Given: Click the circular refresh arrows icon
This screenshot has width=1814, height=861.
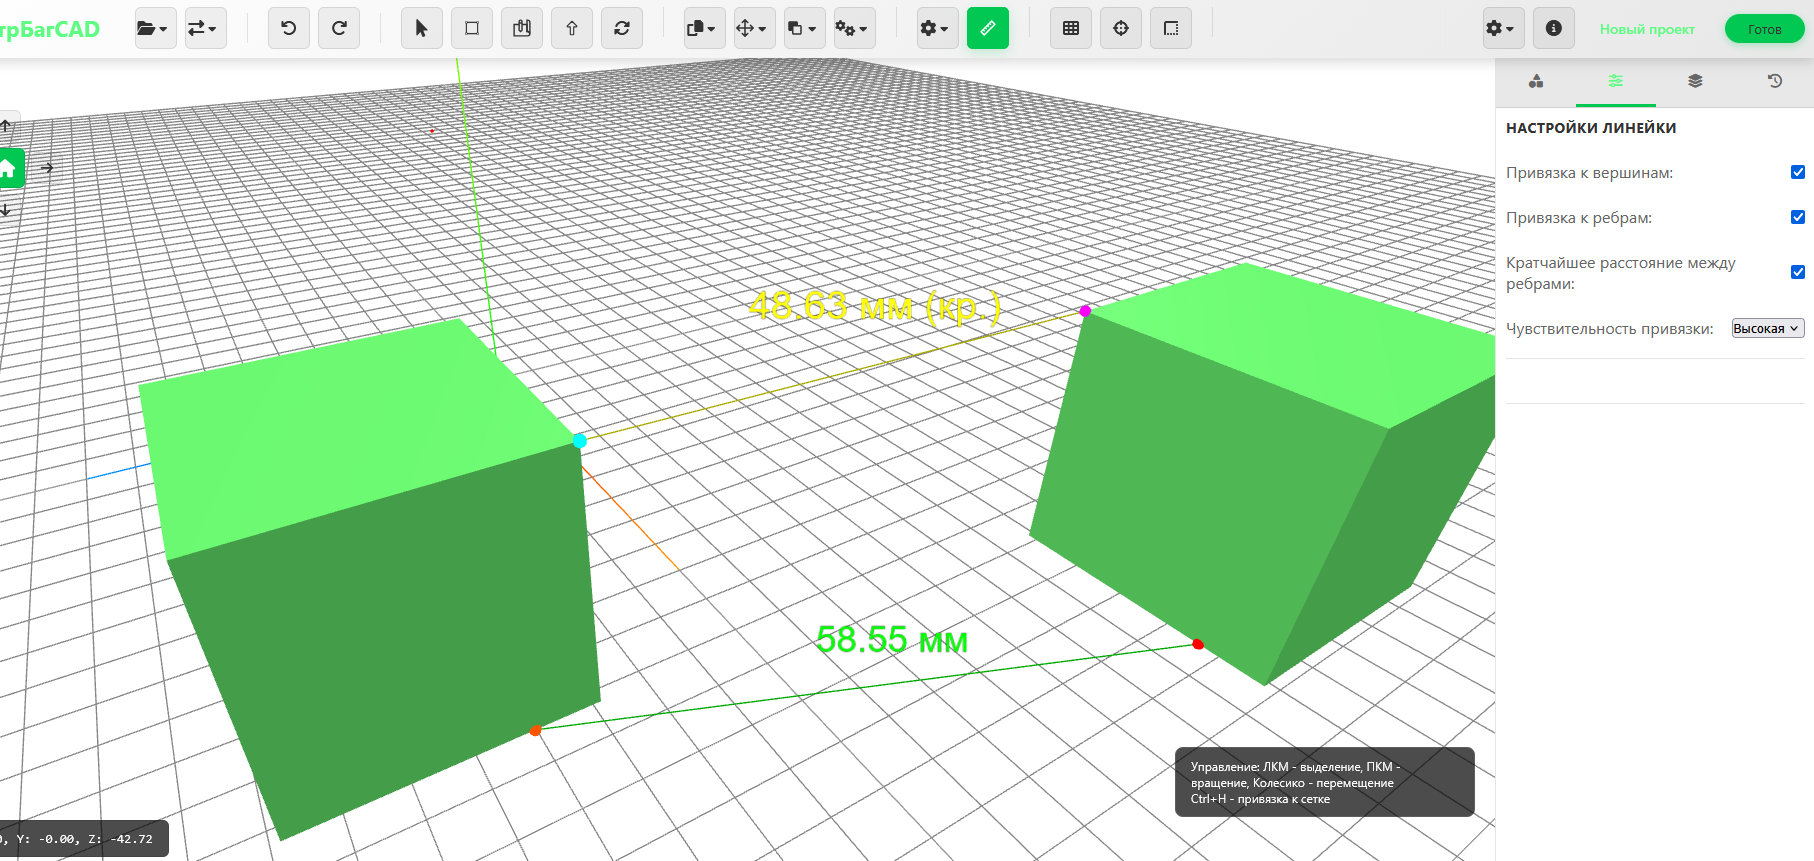Looking at the screenshot, I should (622, 28).
